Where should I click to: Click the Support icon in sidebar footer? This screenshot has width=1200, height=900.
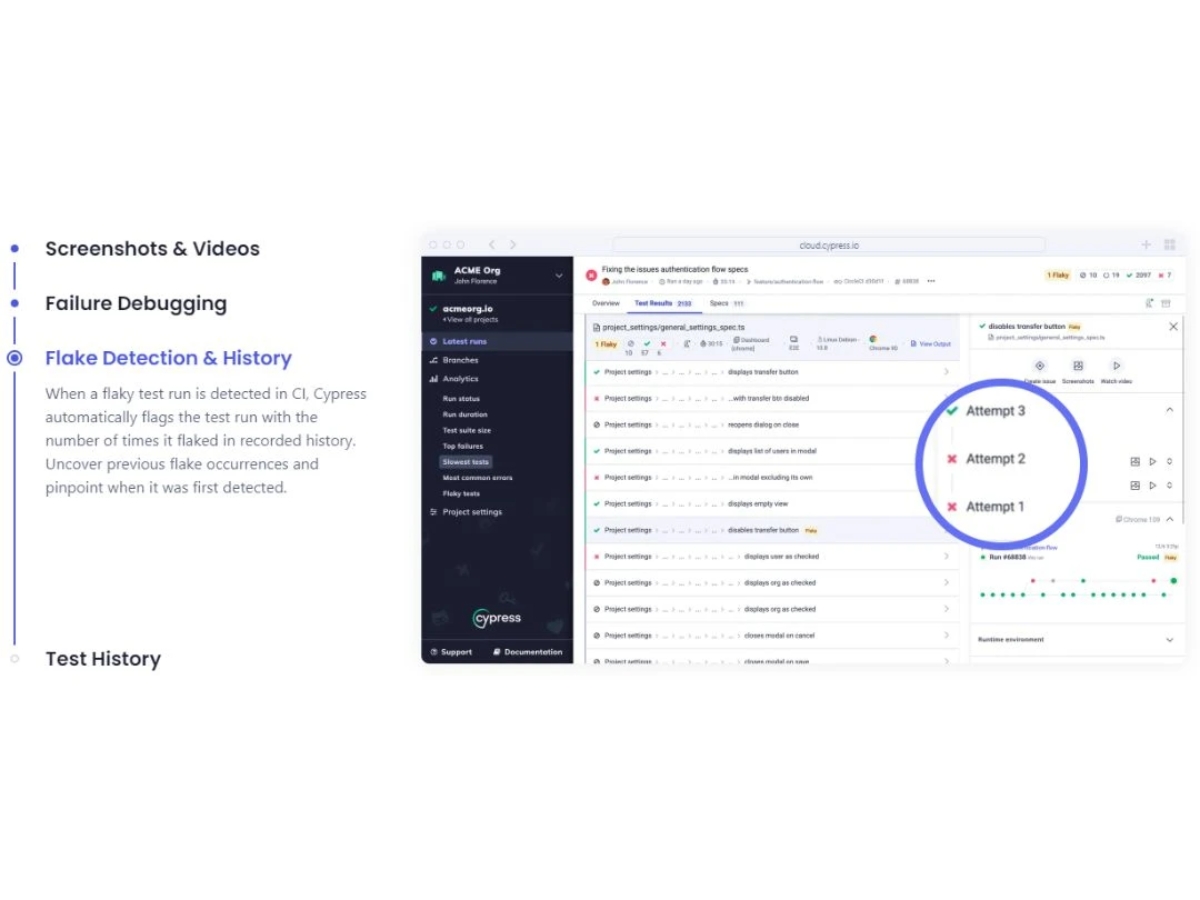(x=434, y=652)
